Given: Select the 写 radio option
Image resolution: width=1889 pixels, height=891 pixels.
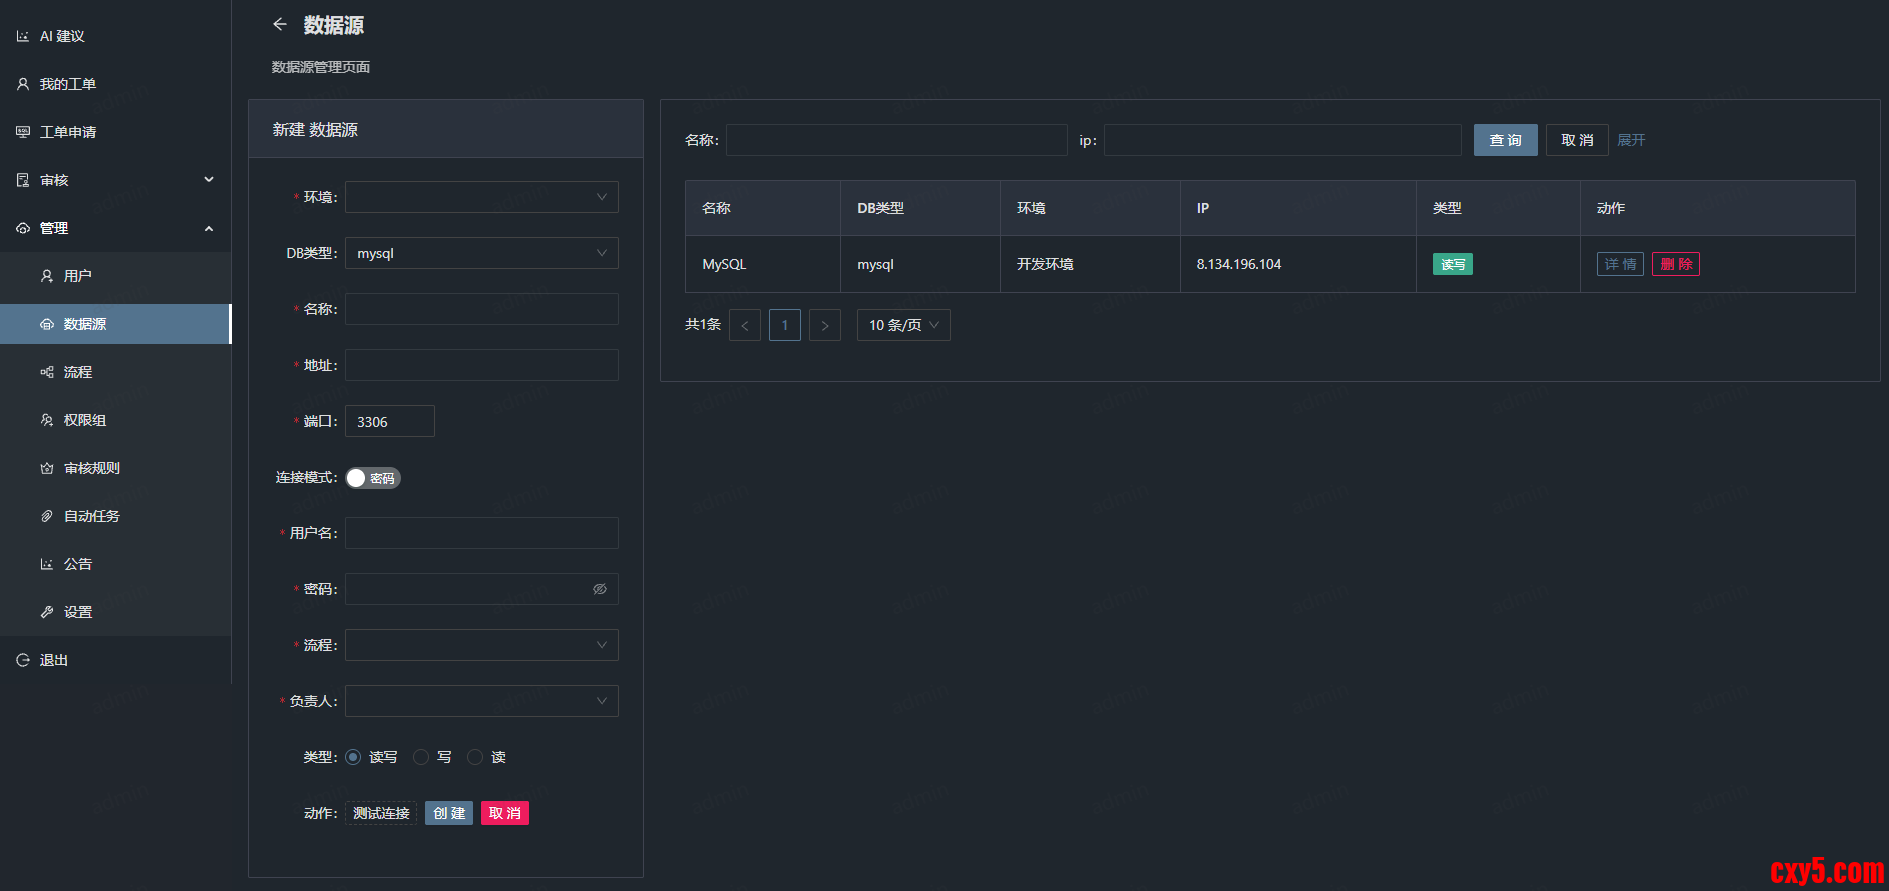Looking at the screenshot, I should [421, 757].
